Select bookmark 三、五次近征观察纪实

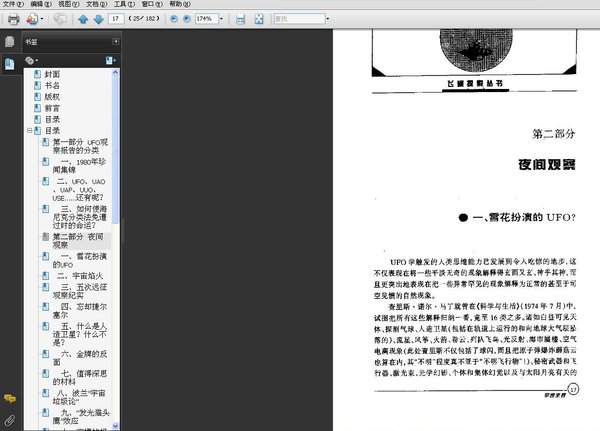point(80,291)
